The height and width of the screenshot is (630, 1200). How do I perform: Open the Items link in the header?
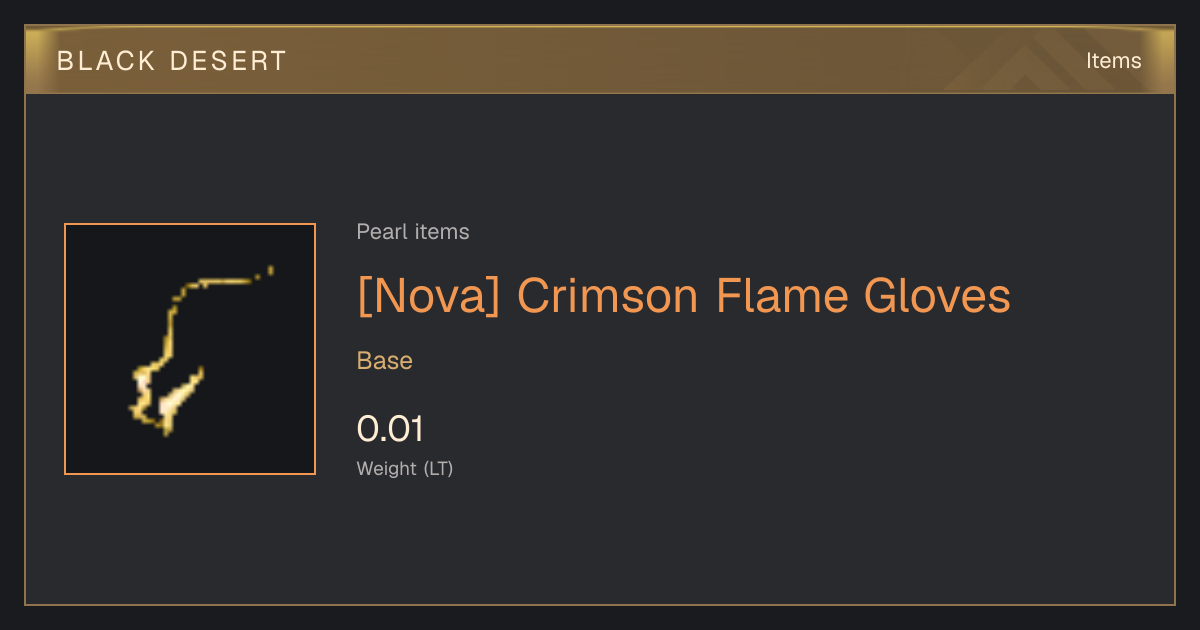coord(1113,60)
